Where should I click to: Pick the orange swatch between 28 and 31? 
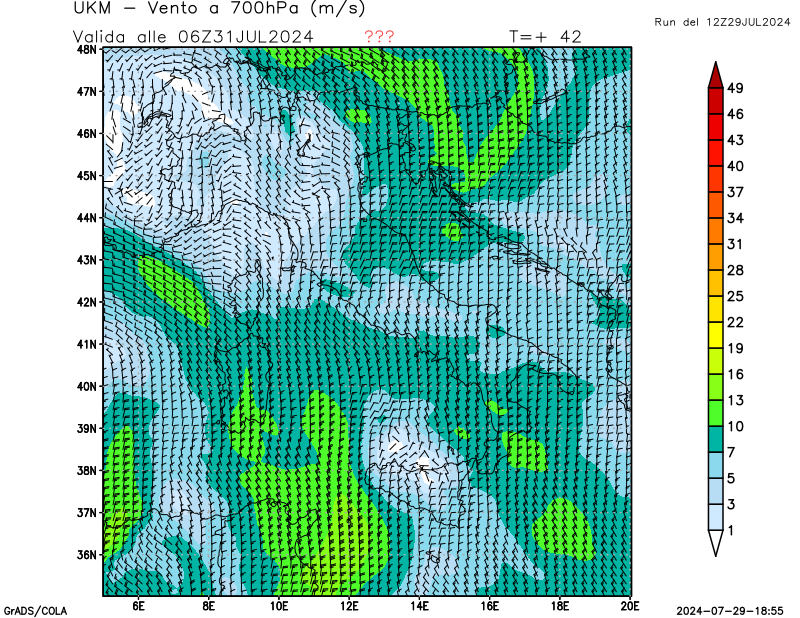tap(716, 256)
